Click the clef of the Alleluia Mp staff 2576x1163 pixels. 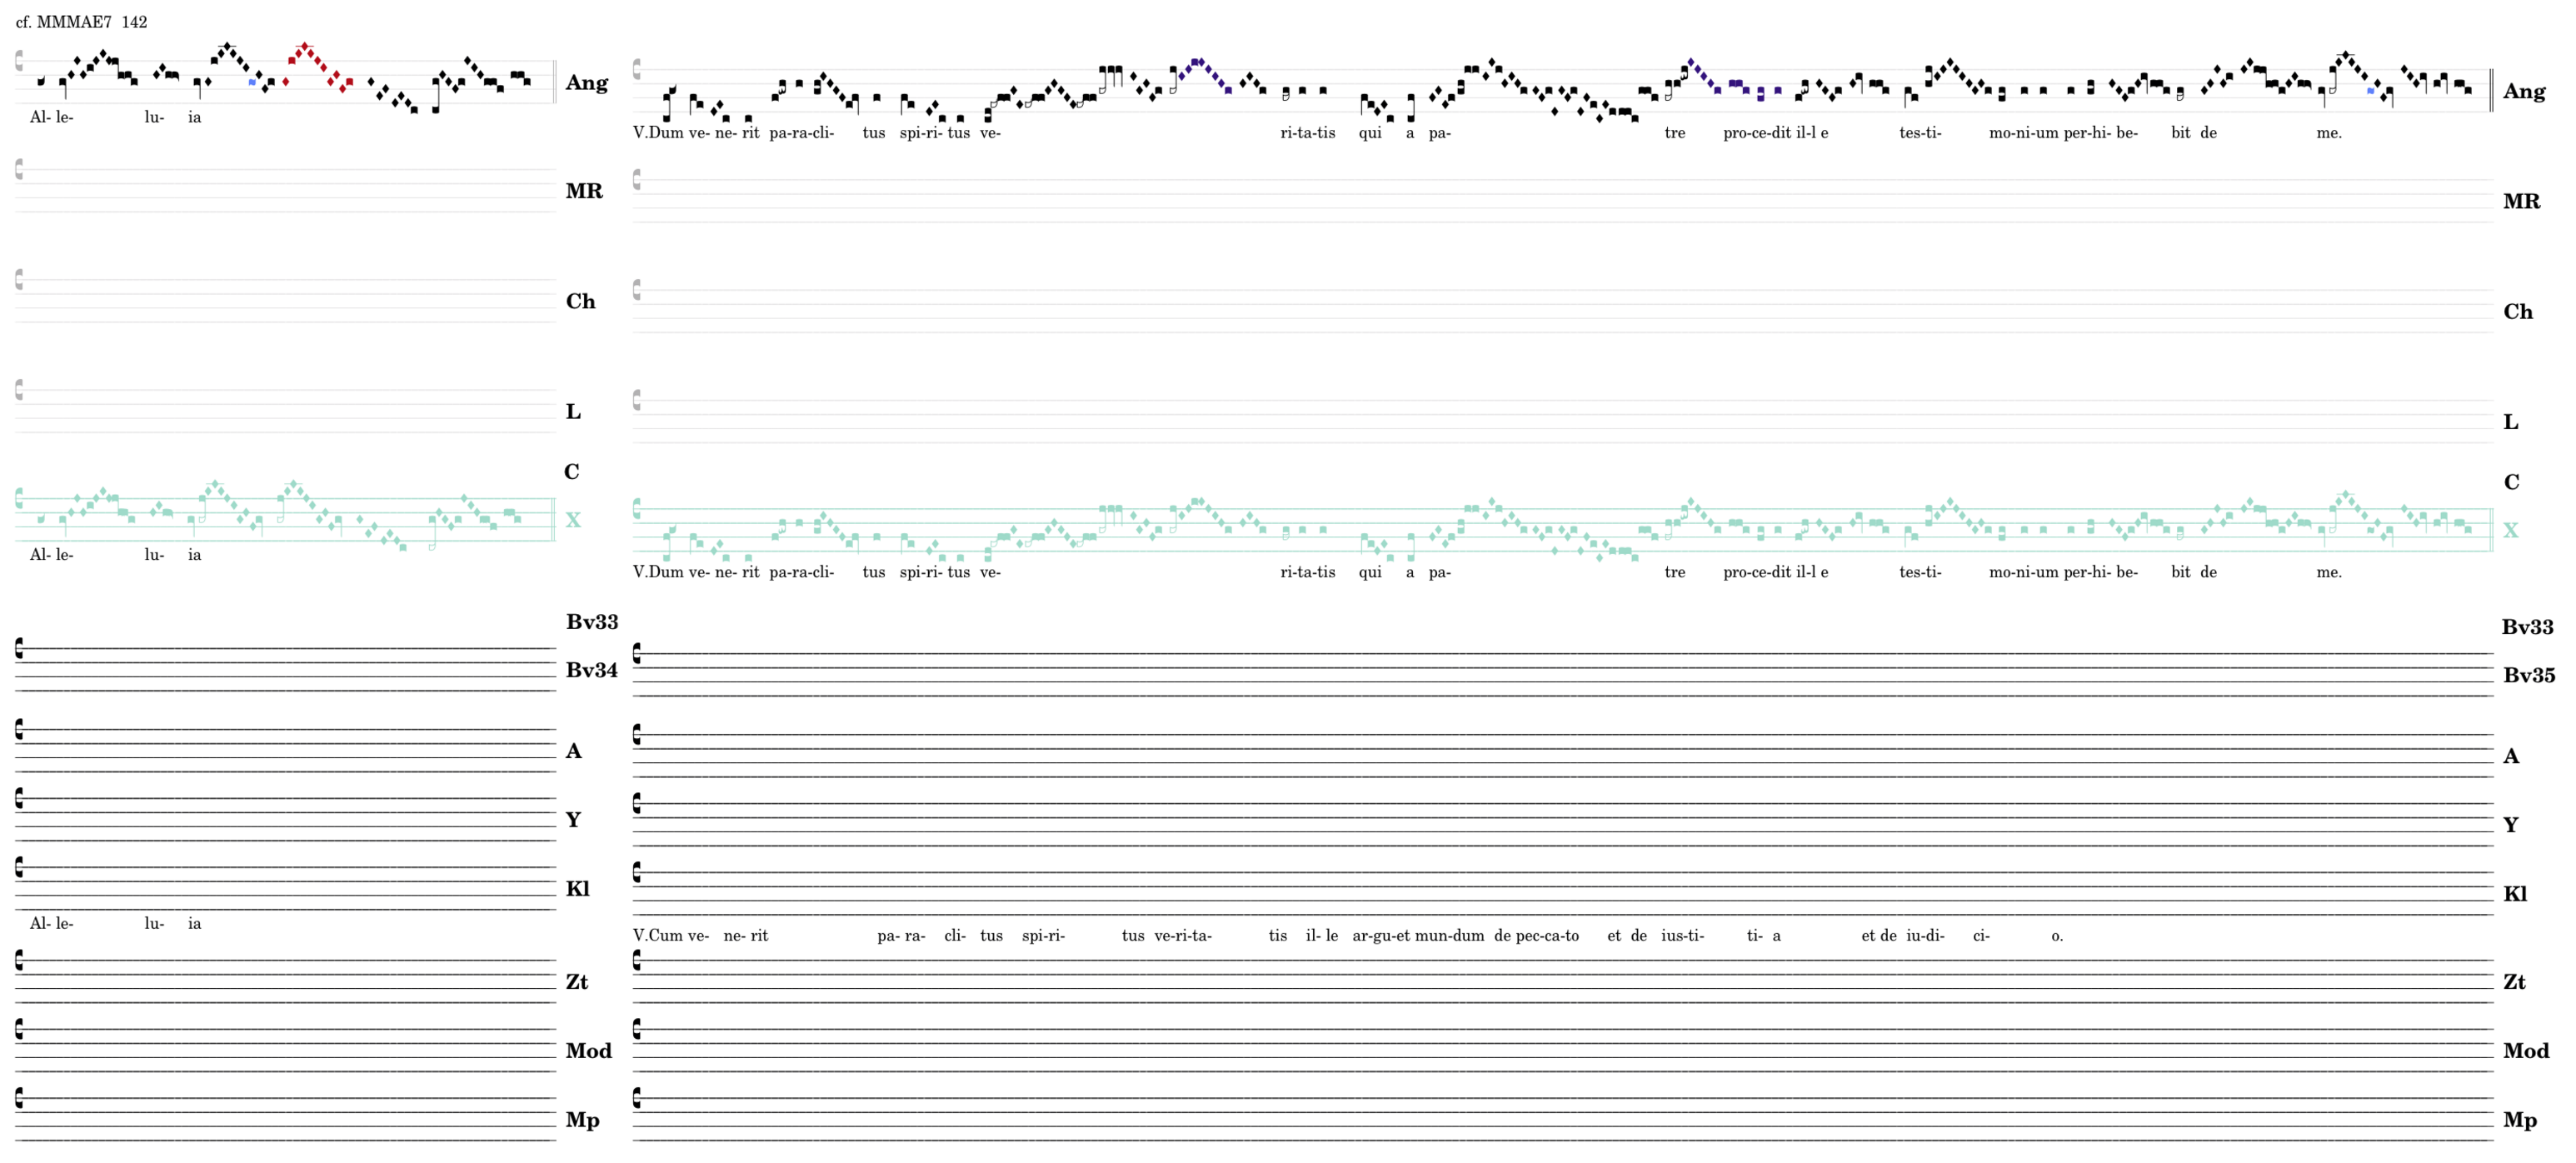[19, 1098]
